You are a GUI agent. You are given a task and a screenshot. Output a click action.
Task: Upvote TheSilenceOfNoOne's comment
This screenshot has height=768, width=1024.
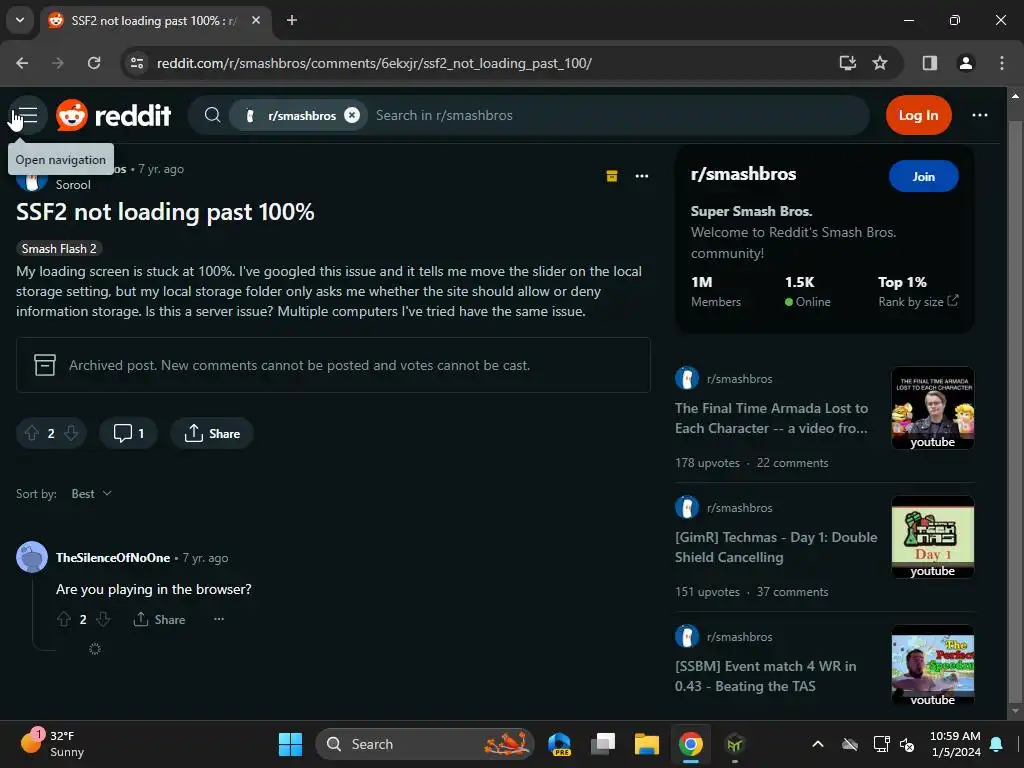pyautogui.click(x=63, y=619)
